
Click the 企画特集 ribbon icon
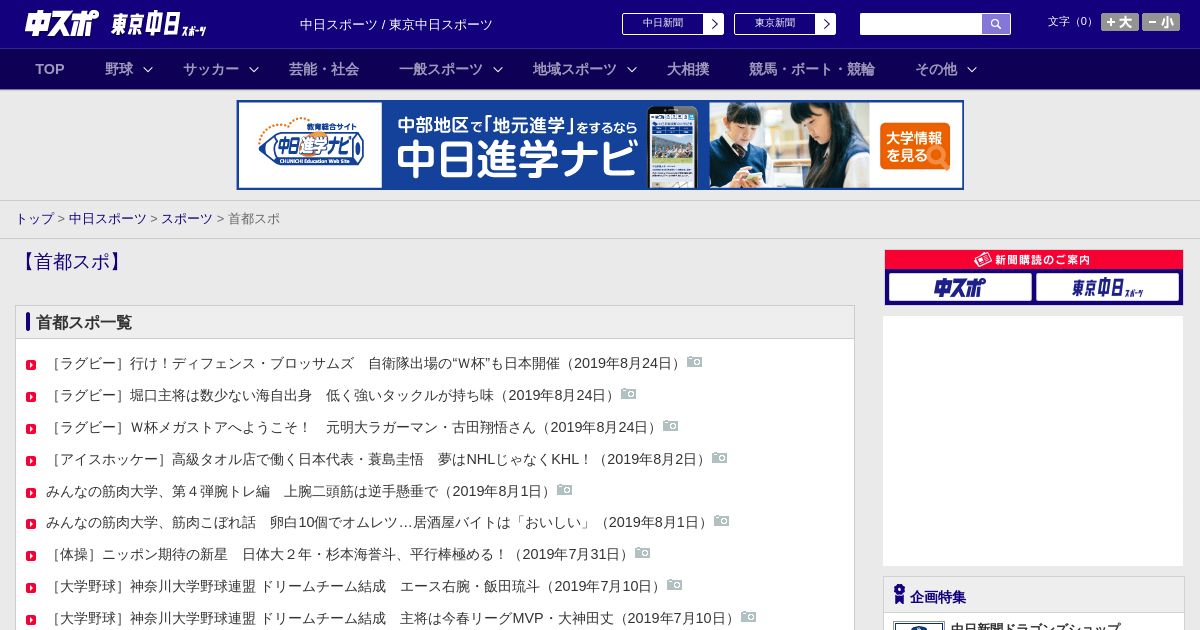(899, 595)
